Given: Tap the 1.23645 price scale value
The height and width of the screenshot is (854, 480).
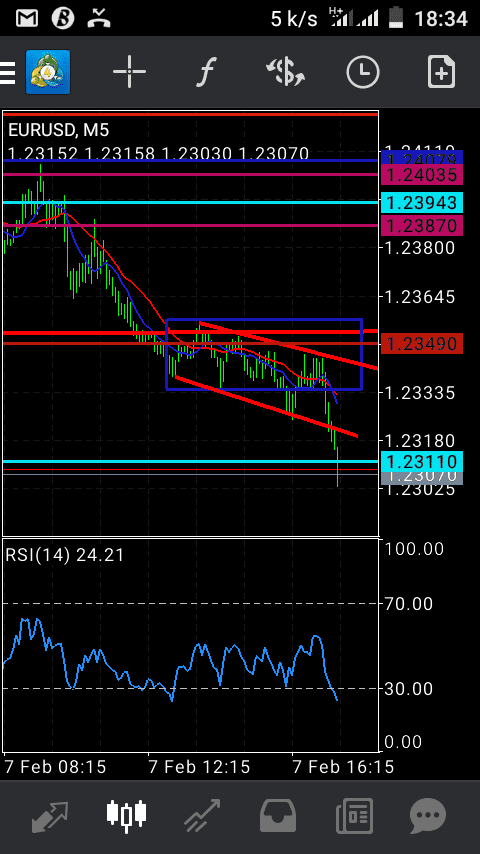Looking at the screenshot, I should [x=420, y=297].
